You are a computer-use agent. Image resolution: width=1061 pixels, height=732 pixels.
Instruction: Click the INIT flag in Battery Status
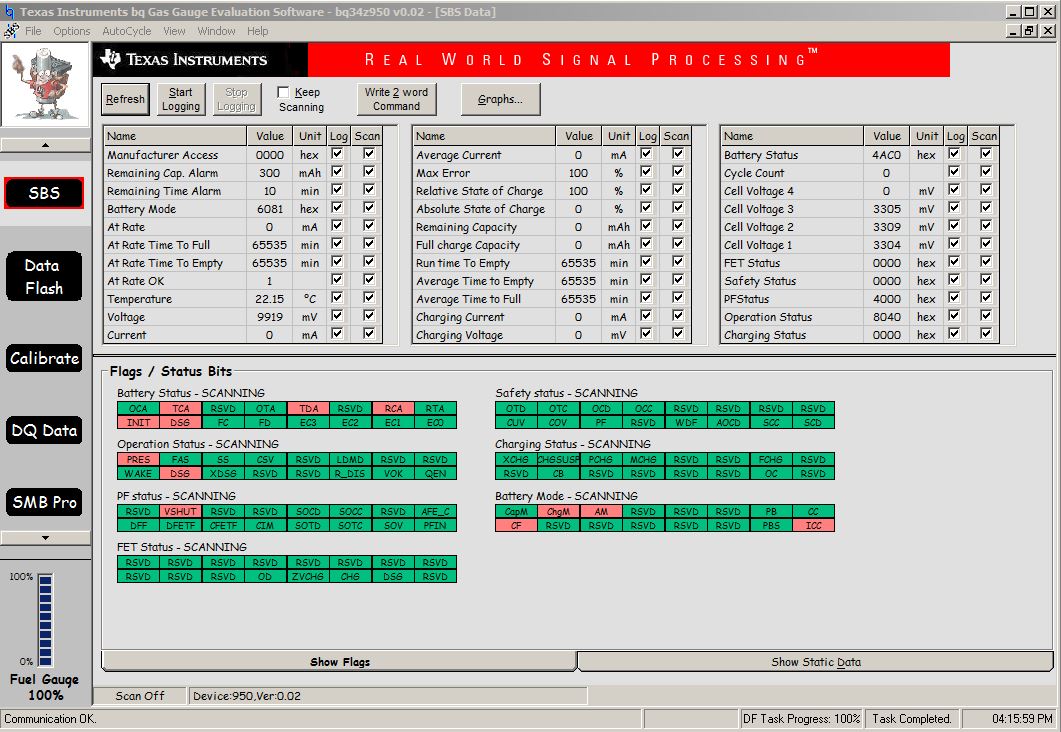click(138, 422)
